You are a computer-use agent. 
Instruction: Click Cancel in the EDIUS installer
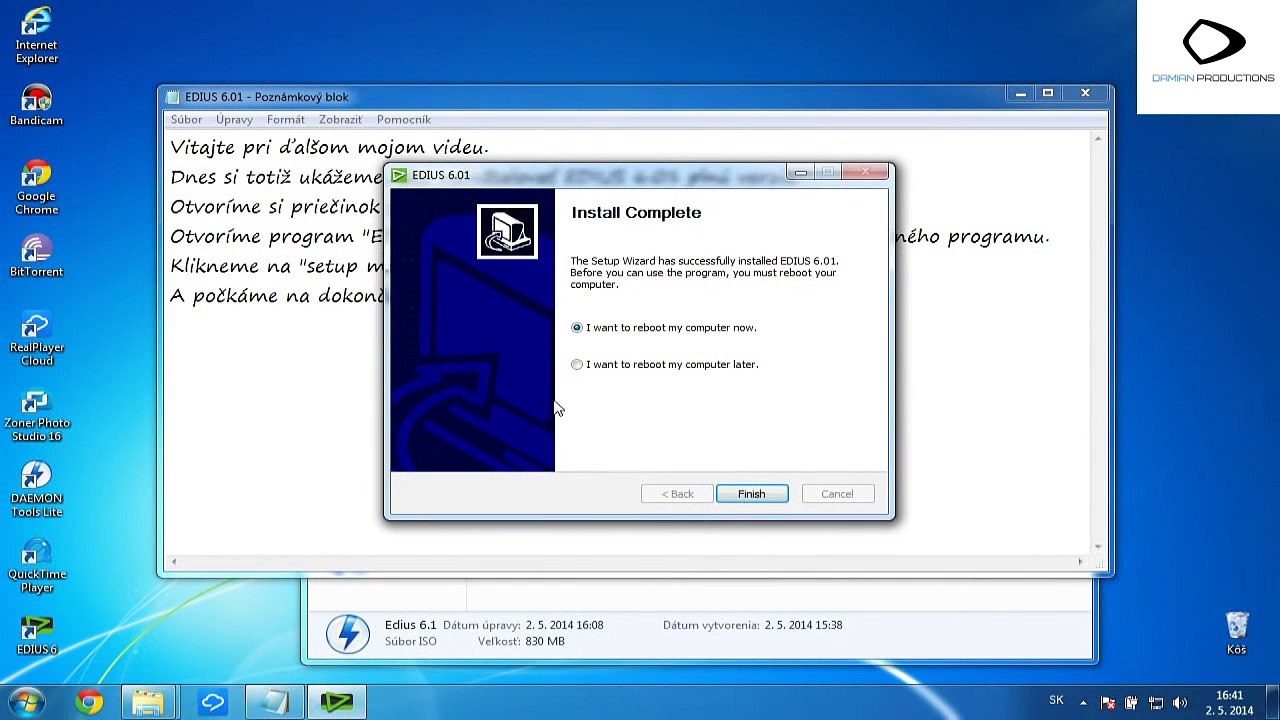(837, 494)
